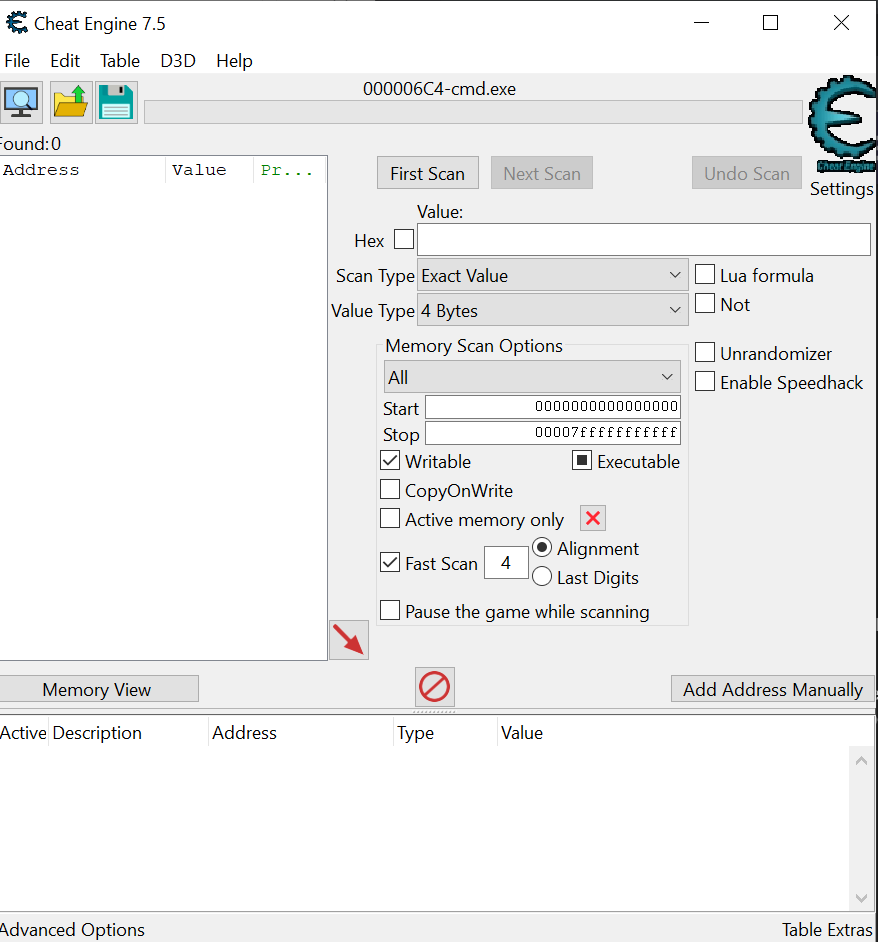Screen dimensions: 878x942
Task: Click the red arrow add-to-list icon
Action: (349, 640)
